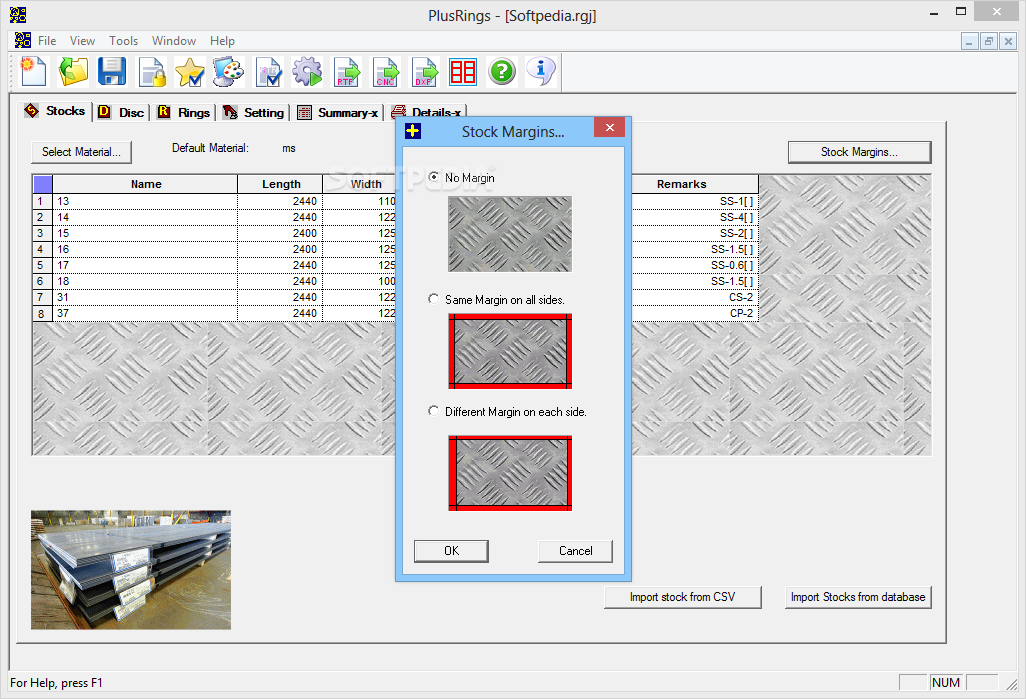Click the Select Material button
Image resolution: width=1026 pixels, height=699 pixels.
click(x=81, y=152)
